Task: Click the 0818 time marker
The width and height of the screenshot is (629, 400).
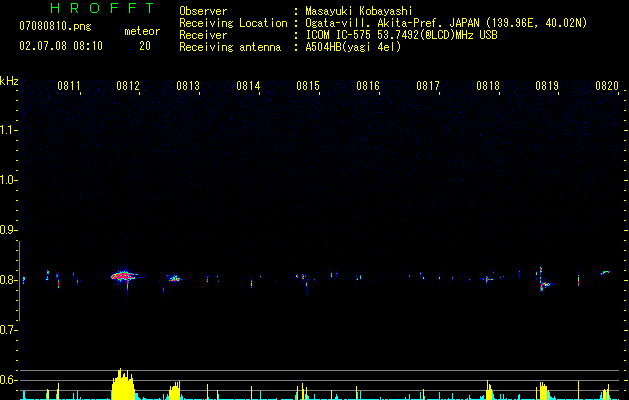Action: tap(488, 85)
